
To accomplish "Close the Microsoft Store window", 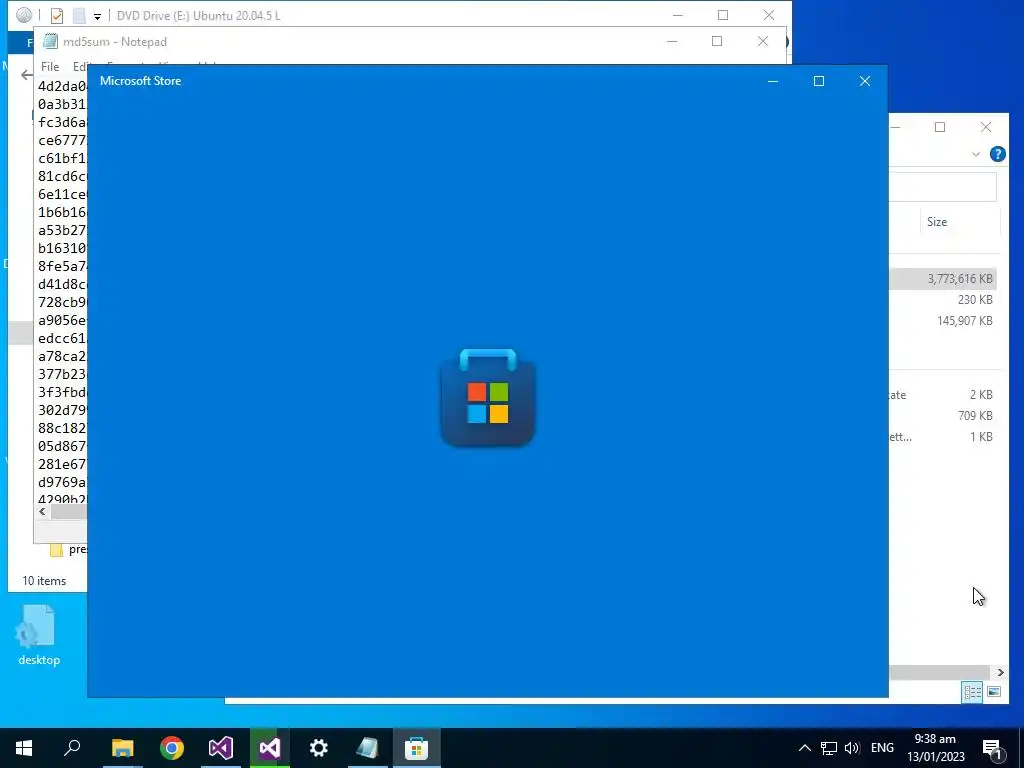I will coord(865,81).
